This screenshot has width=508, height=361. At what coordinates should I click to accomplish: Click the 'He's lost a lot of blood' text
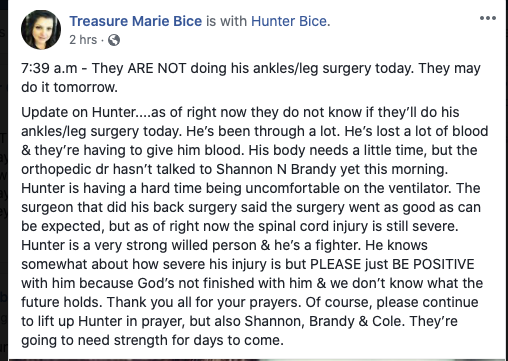click(x=416, y=131)
